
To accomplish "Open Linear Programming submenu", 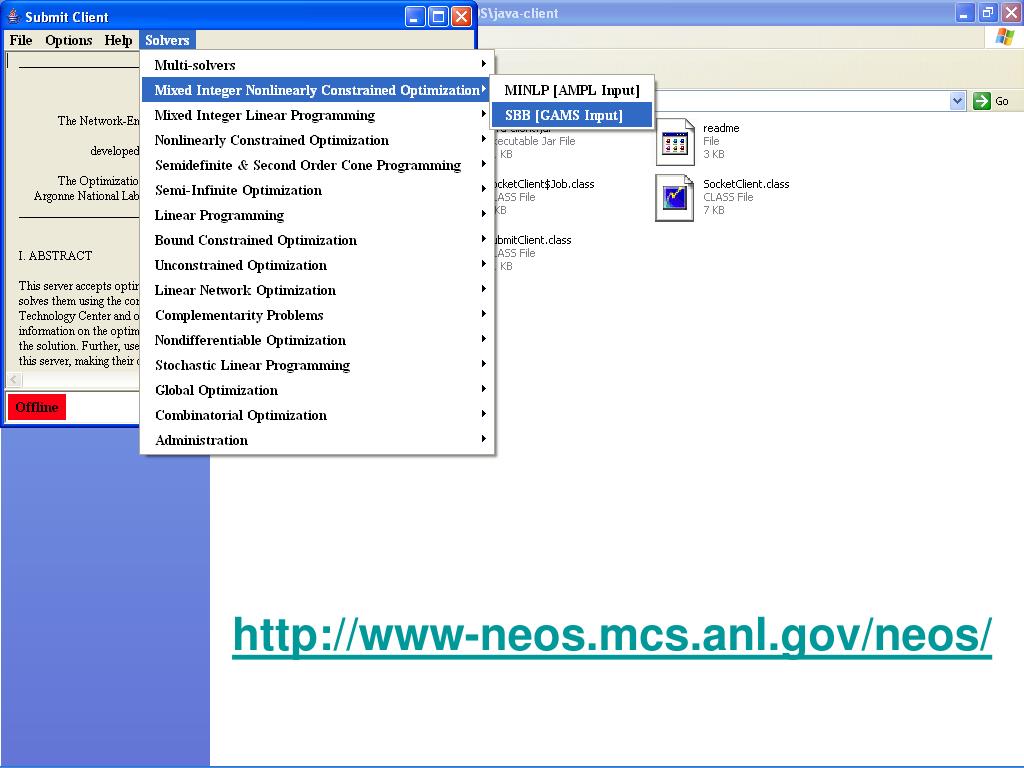I will click(x=317, y=215).
